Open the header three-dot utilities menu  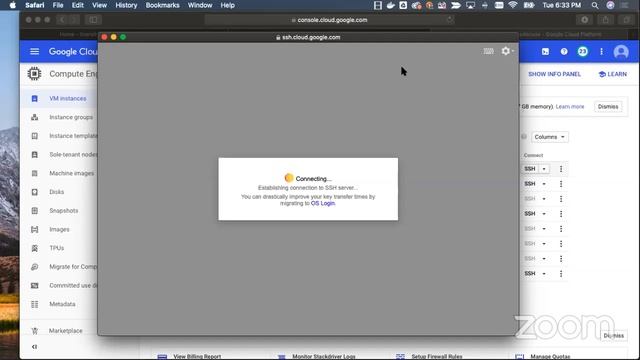(x=601, y=52)
